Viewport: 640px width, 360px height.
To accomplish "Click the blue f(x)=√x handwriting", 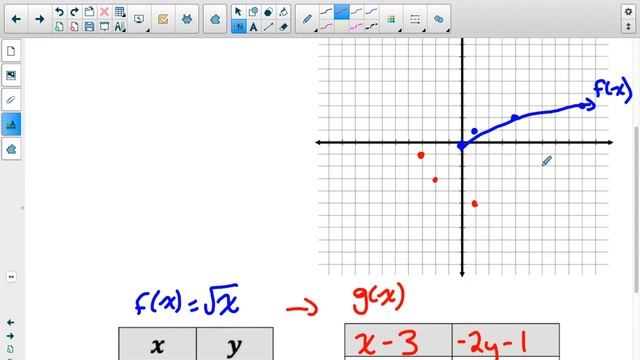I will [x=187, y=301].
